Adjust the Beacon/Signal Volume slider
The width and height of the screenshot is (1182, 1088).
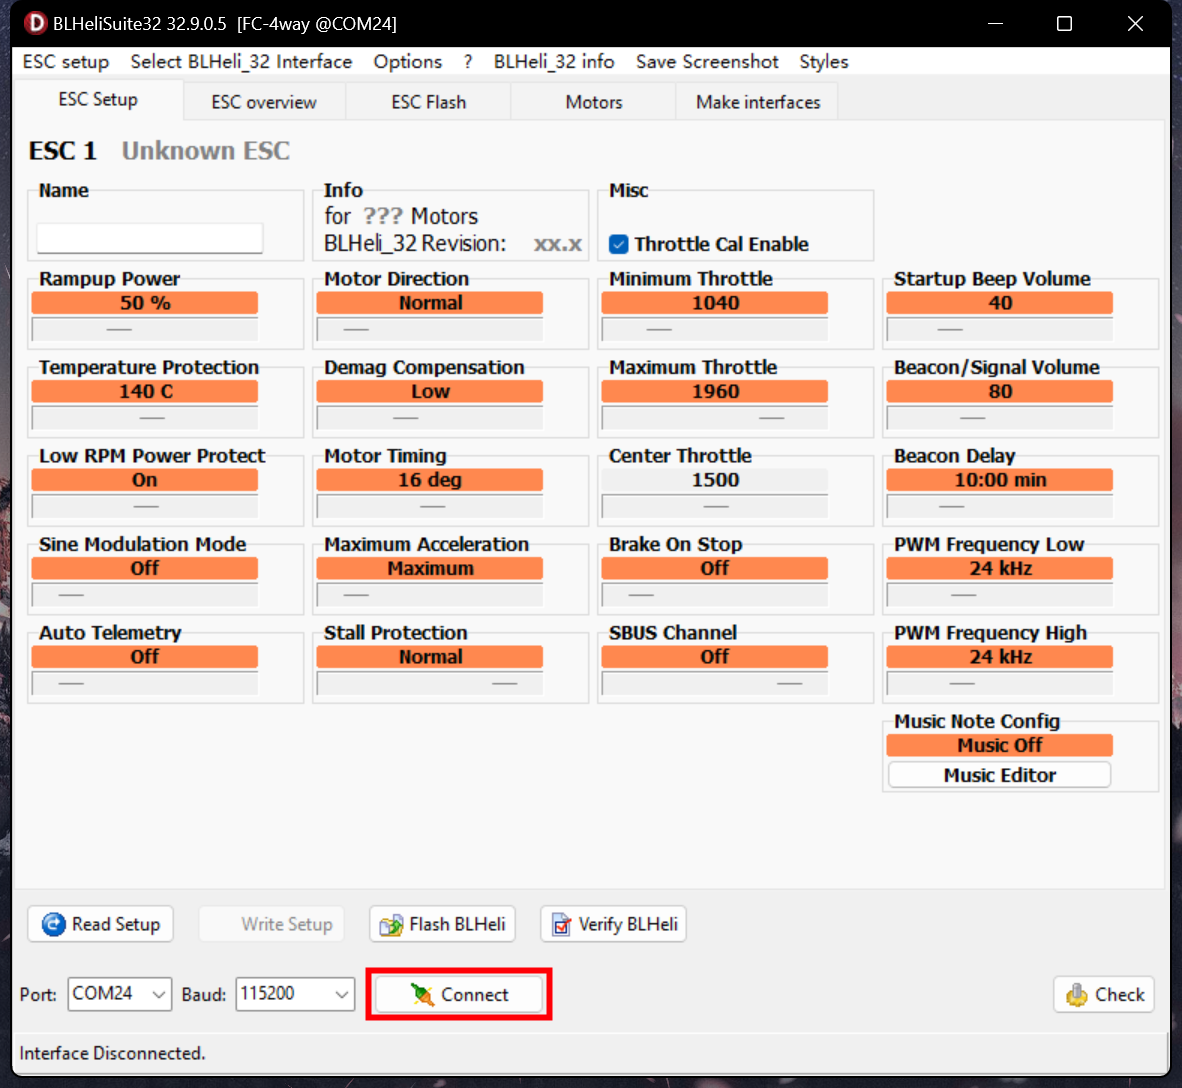pyautogui.click(x=1000, y=418)
